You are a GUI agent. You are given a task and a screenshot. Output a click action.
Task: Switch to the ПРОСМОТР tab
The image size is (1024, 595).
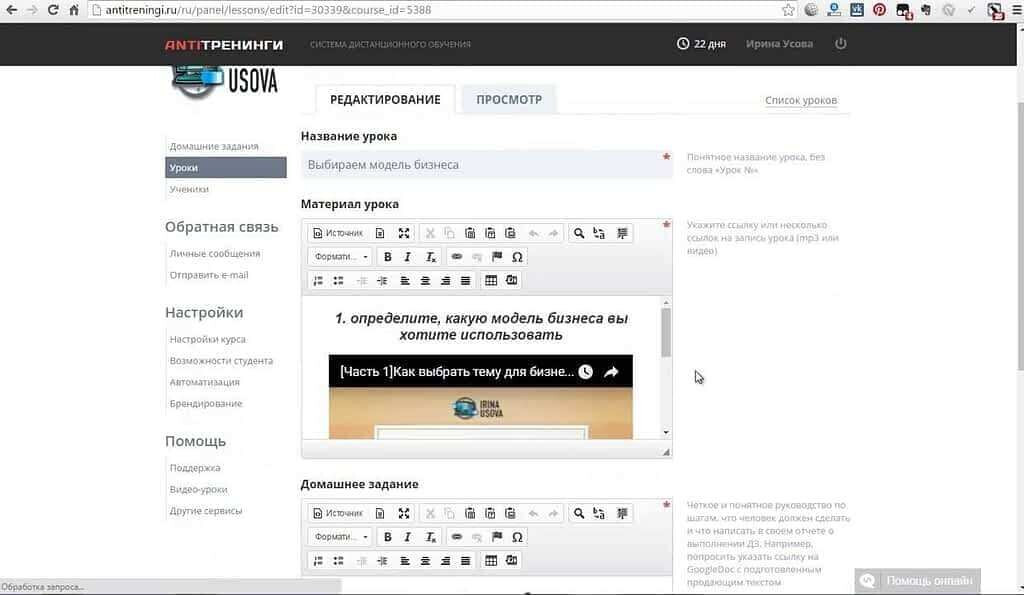[x=509, y=99]
